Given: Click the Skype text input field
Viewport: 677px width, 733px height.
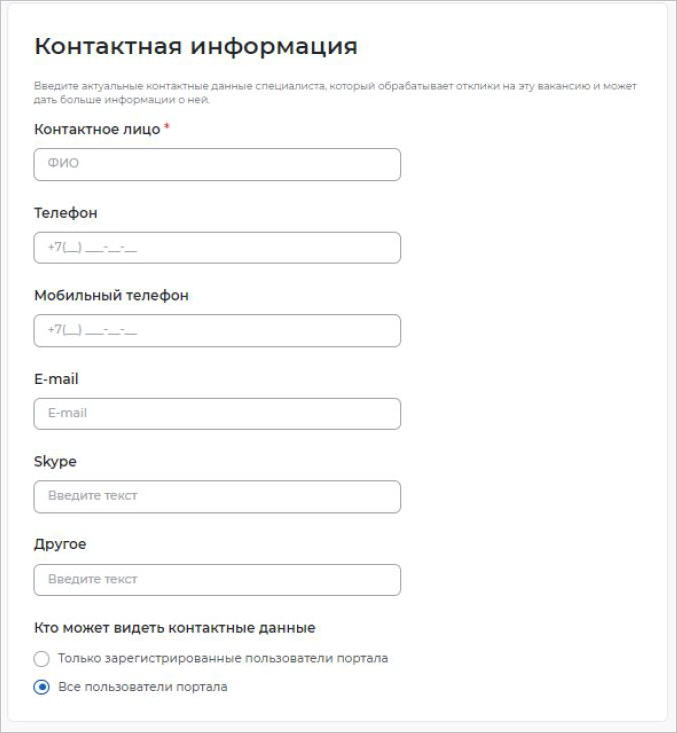Looking at the screenshot, I should 217,497.
